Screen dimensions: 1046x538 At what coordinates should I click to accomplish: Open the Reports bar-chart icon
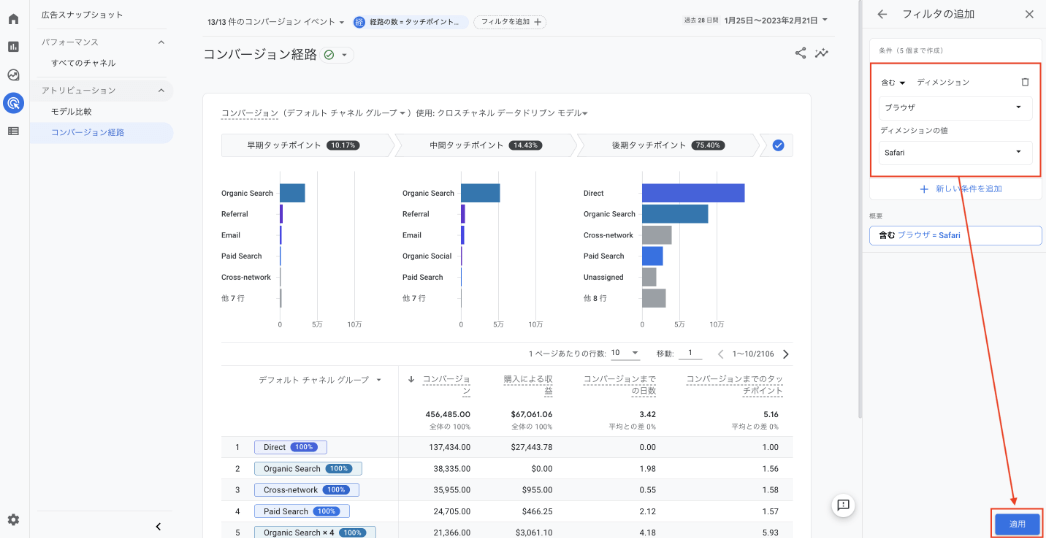tap(13, 47)
